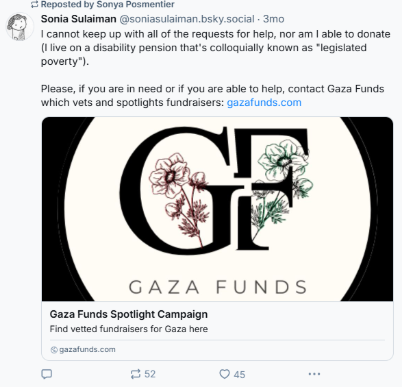Click the 3mo timestamp of the post

(x=273, y=19)
